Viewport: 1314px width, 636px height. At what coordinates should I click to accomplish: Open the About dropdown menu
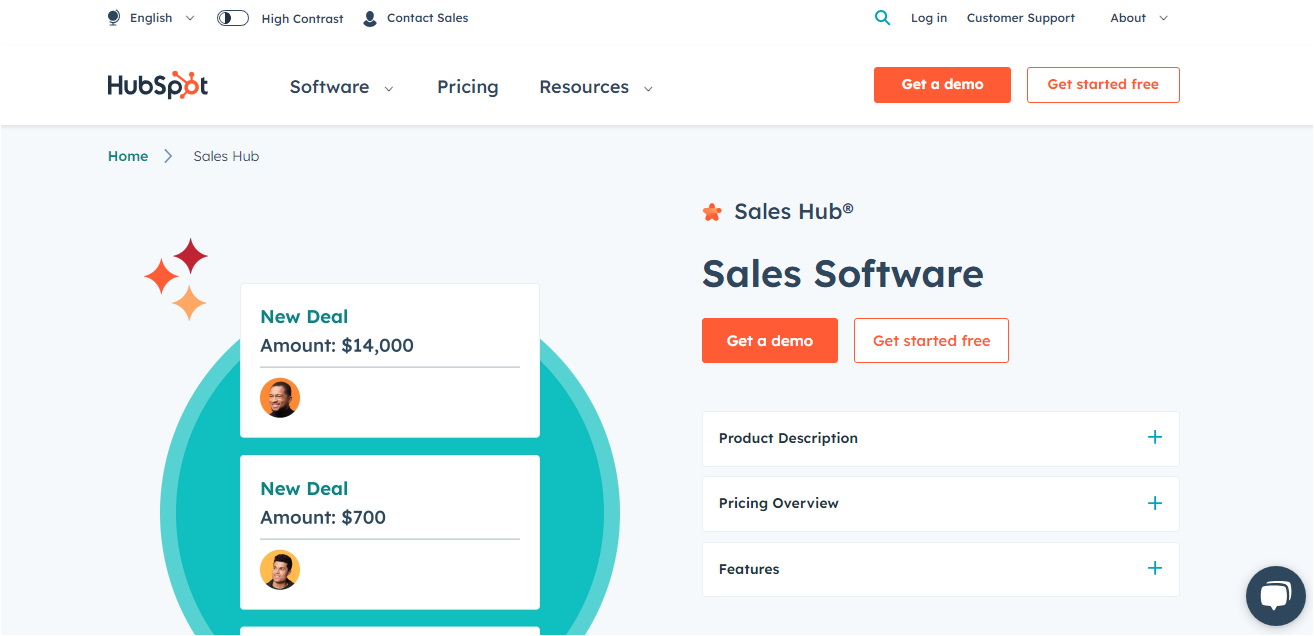pos(1138,18)
